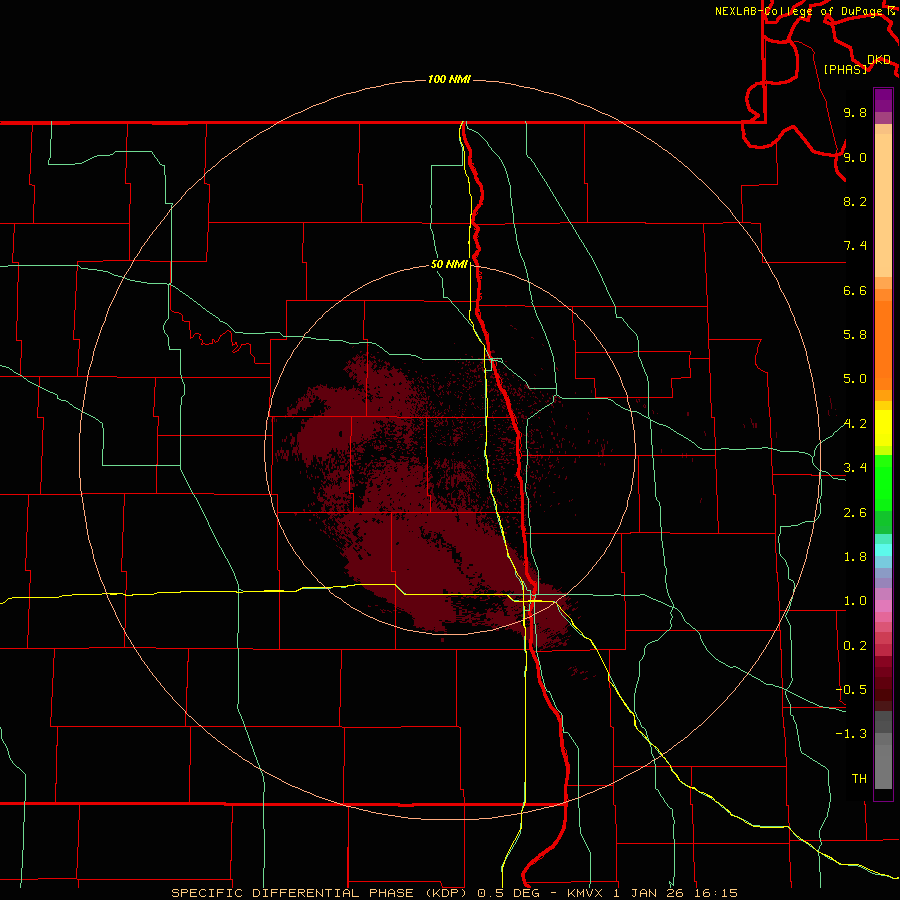Viewport: 900px width, 900px height.
Task: Click the KMVX station identifier in caption
Action: point(585,893)
